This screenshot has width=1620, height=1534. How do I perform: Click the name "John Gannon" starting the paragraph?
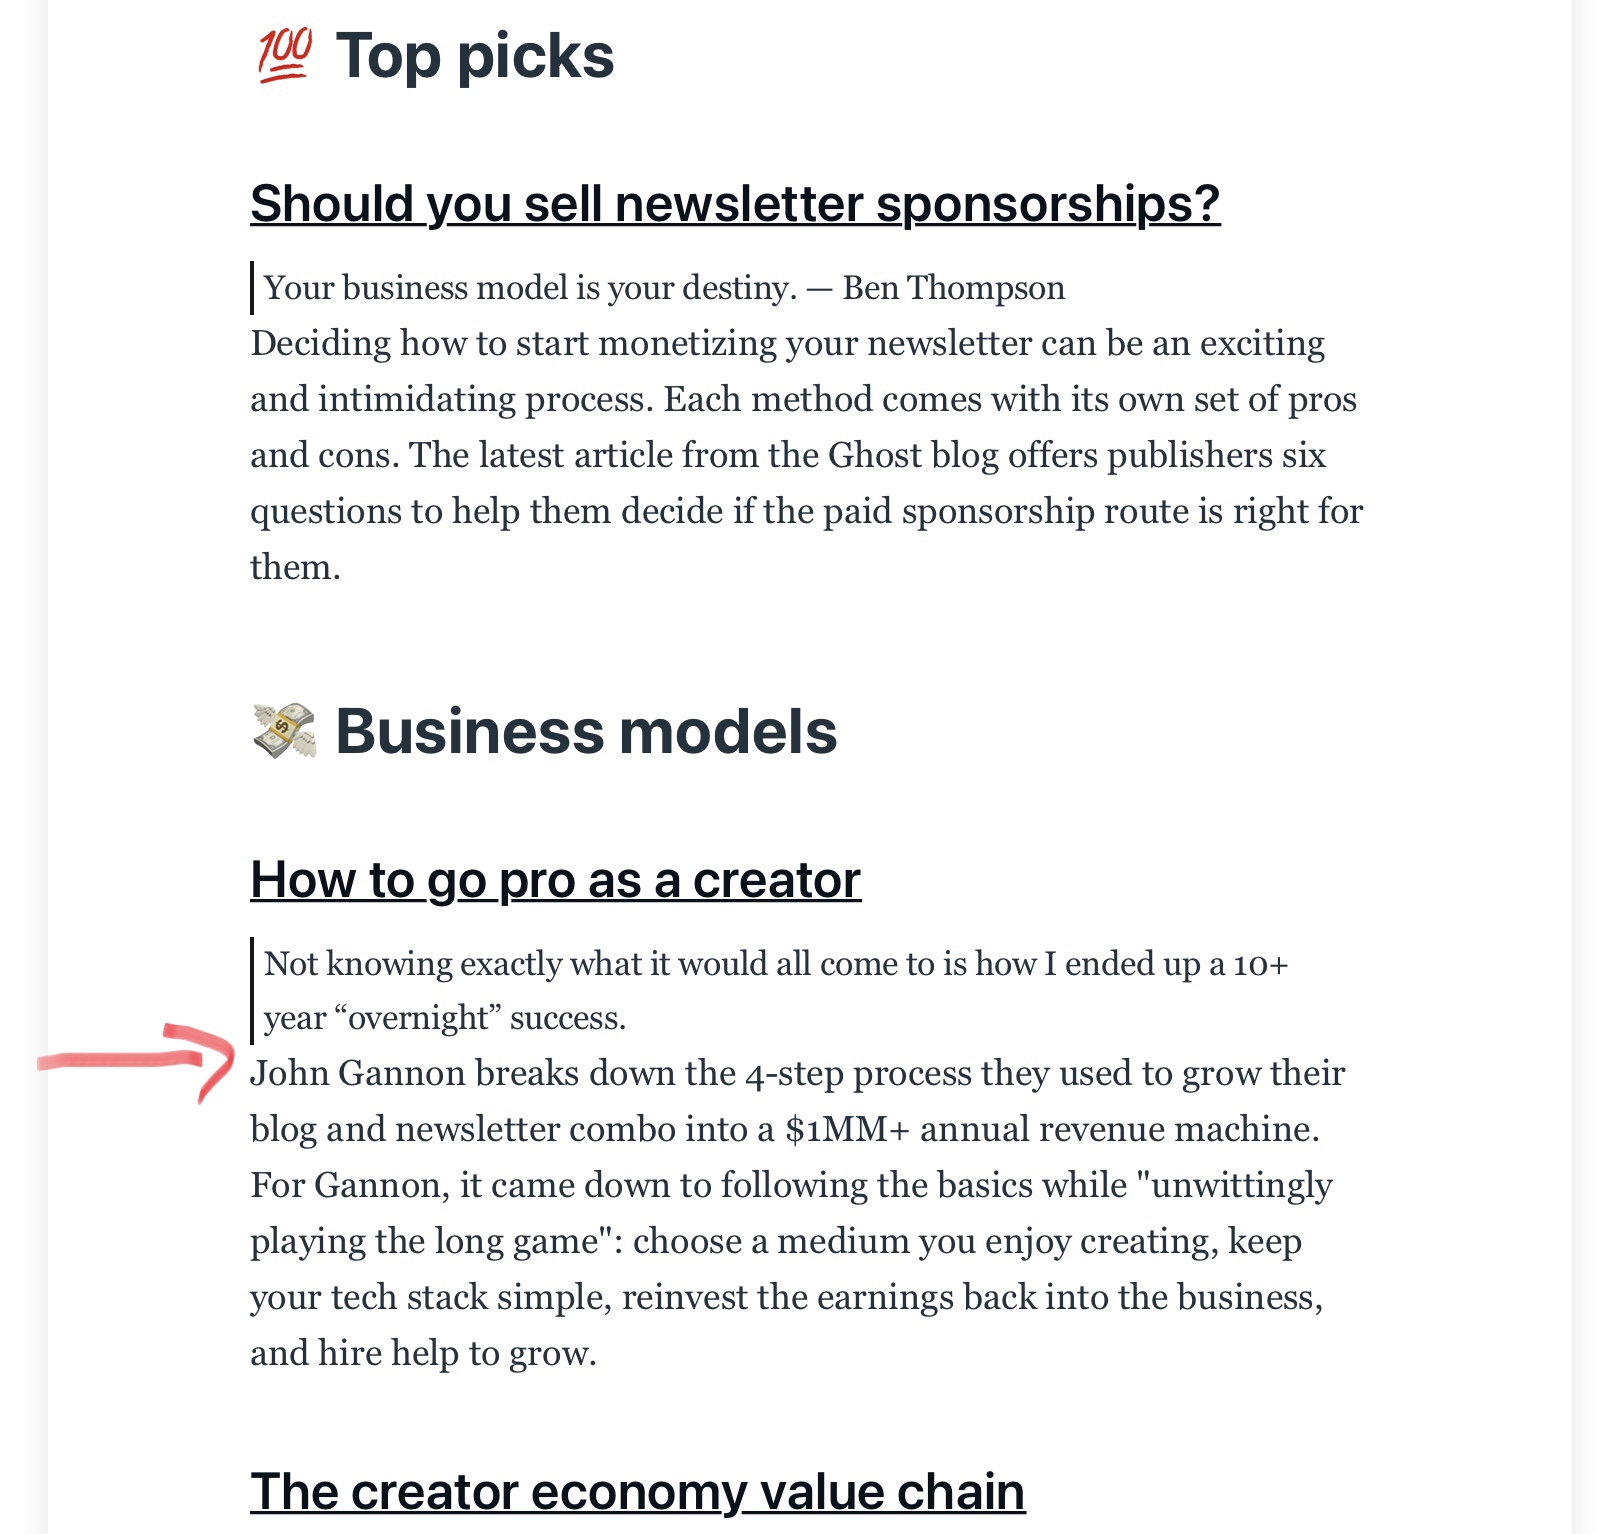[358, 1073]
